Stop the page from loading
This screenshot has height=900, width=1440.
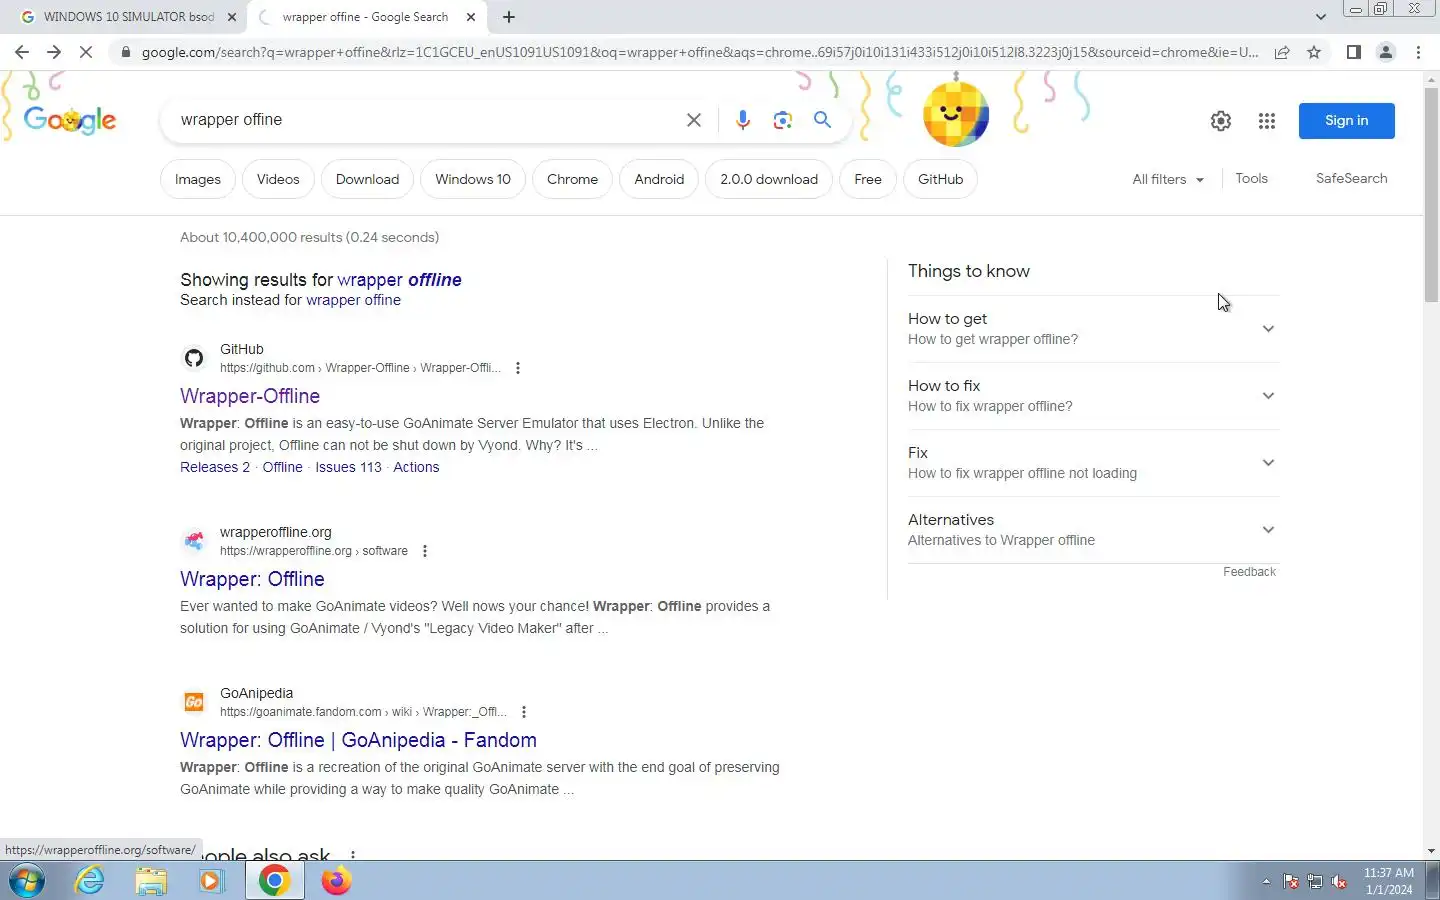[x=86, y=52]
